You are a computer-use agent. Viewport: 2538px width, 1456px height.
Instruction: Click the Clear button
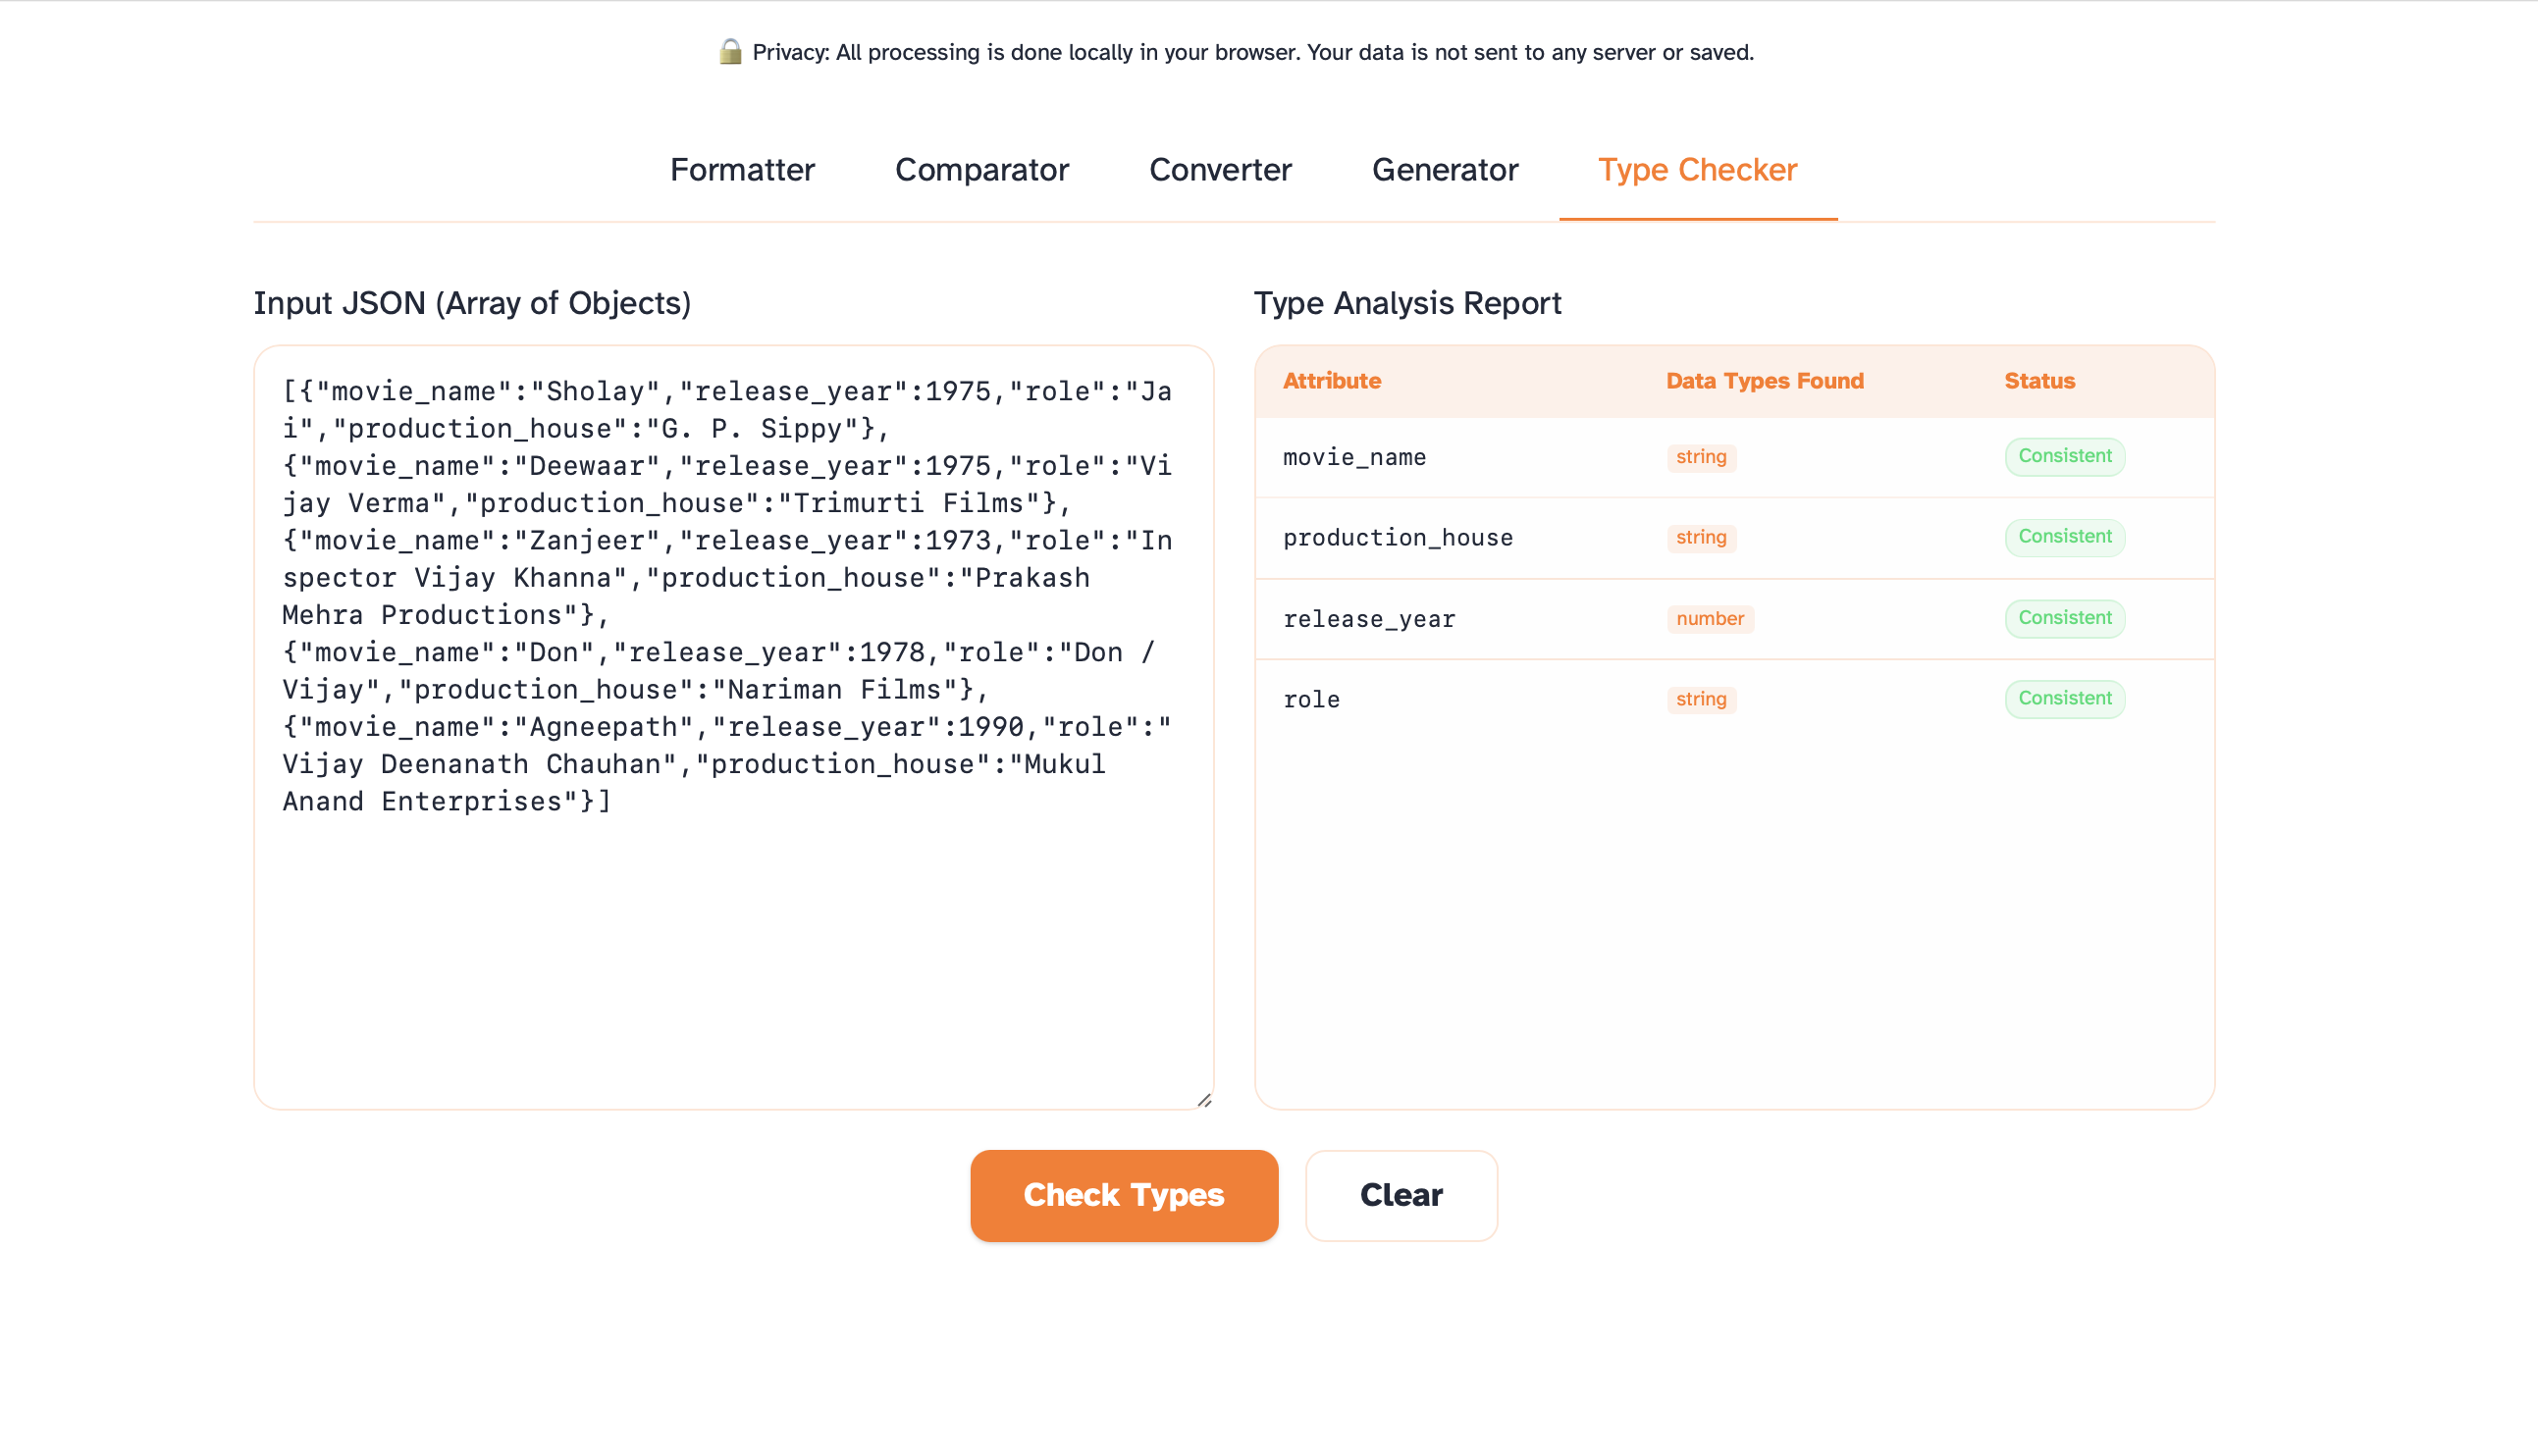point(1400,1195)
